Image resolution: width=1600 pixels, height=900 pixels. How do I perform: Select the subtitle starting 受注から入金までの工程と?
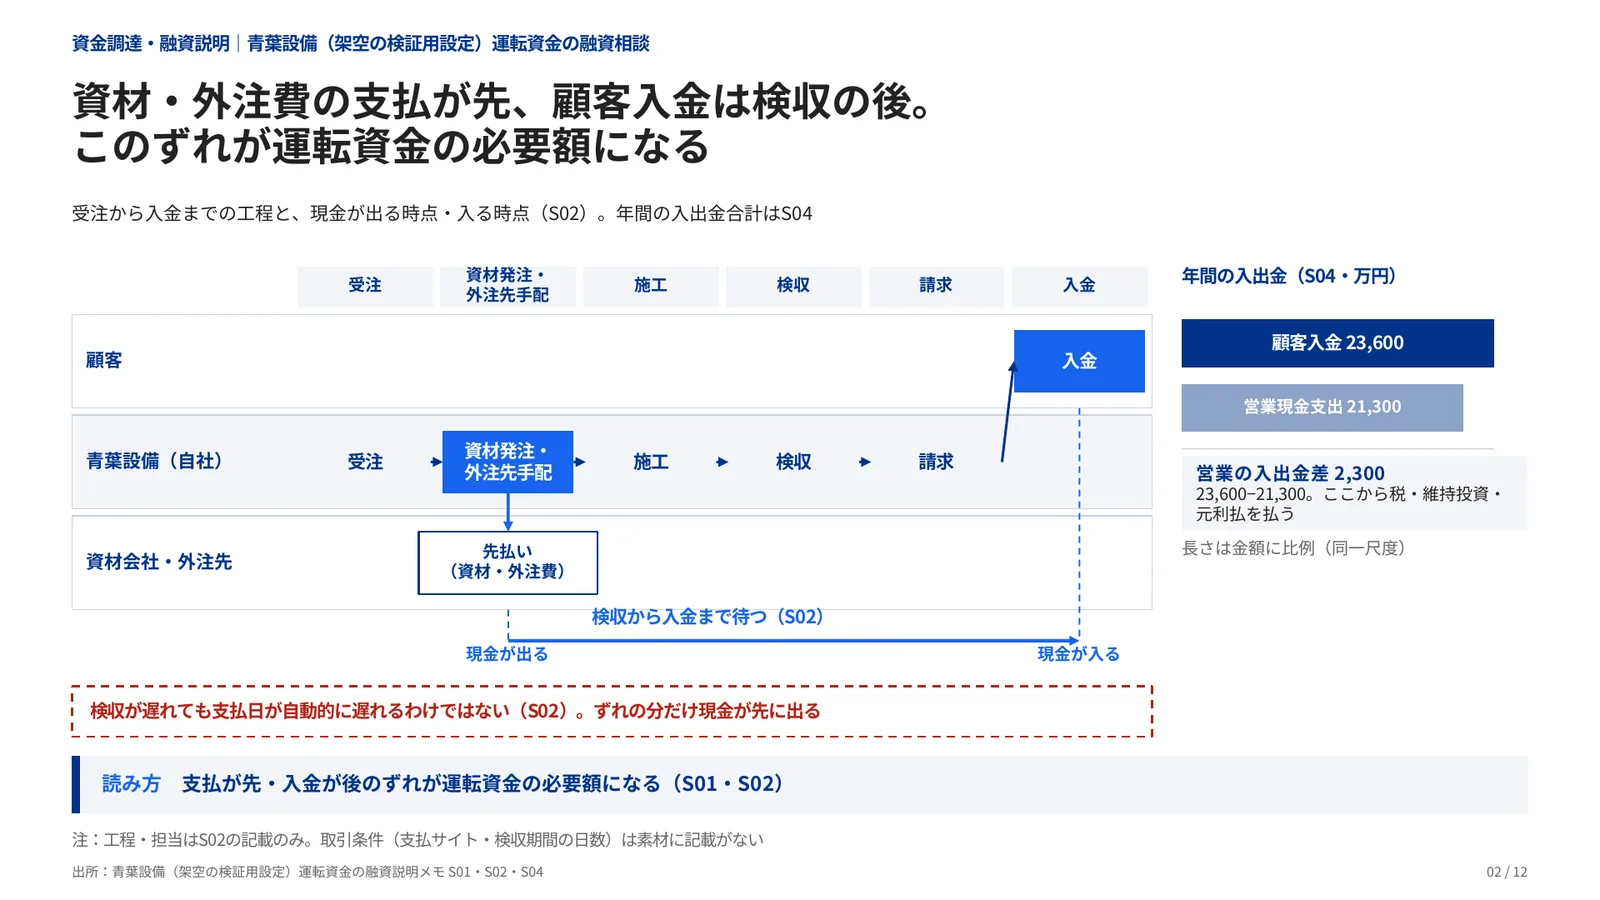[x=442, y=213]
